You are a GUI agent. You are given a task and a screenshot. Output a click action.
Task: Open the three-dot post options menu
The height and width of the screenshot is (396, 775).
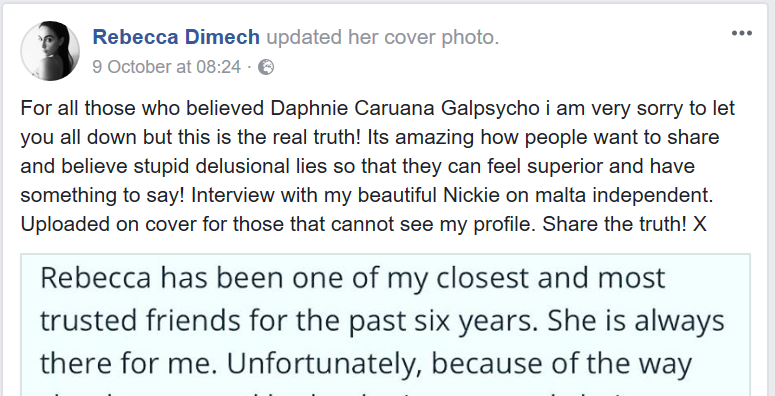point(742,33)
